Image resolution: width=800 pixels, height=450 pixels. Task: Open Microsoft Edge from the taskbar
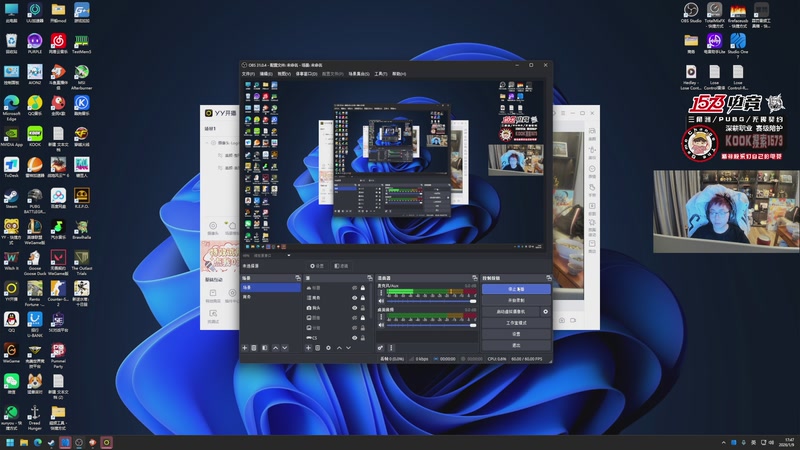coord(38,442)
